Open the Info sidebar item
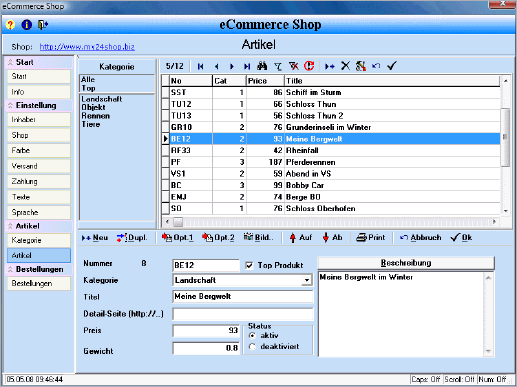The image size is (517, 387). pos(39,92)
